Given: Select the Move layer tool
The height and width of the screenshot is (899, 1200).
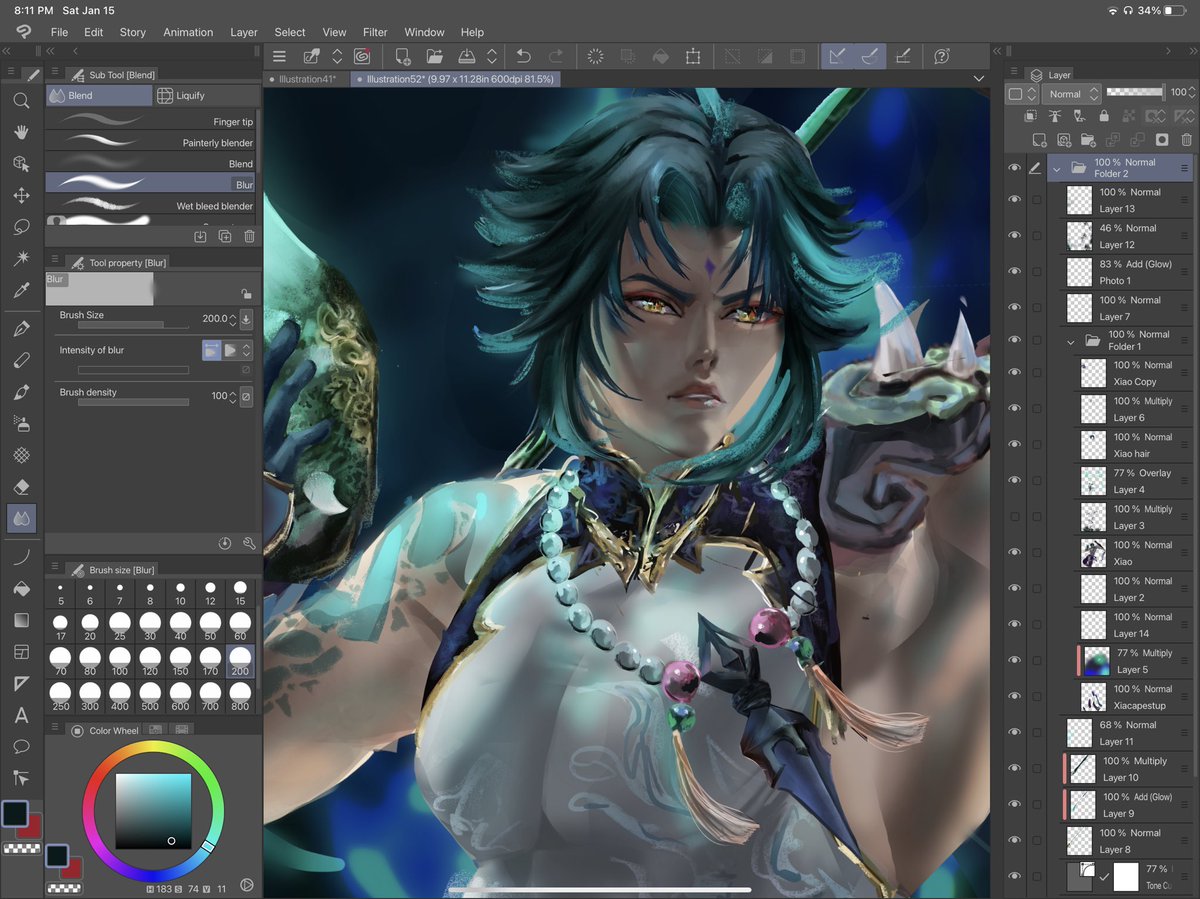Looking at the screenshot, I should coord(21,196).
